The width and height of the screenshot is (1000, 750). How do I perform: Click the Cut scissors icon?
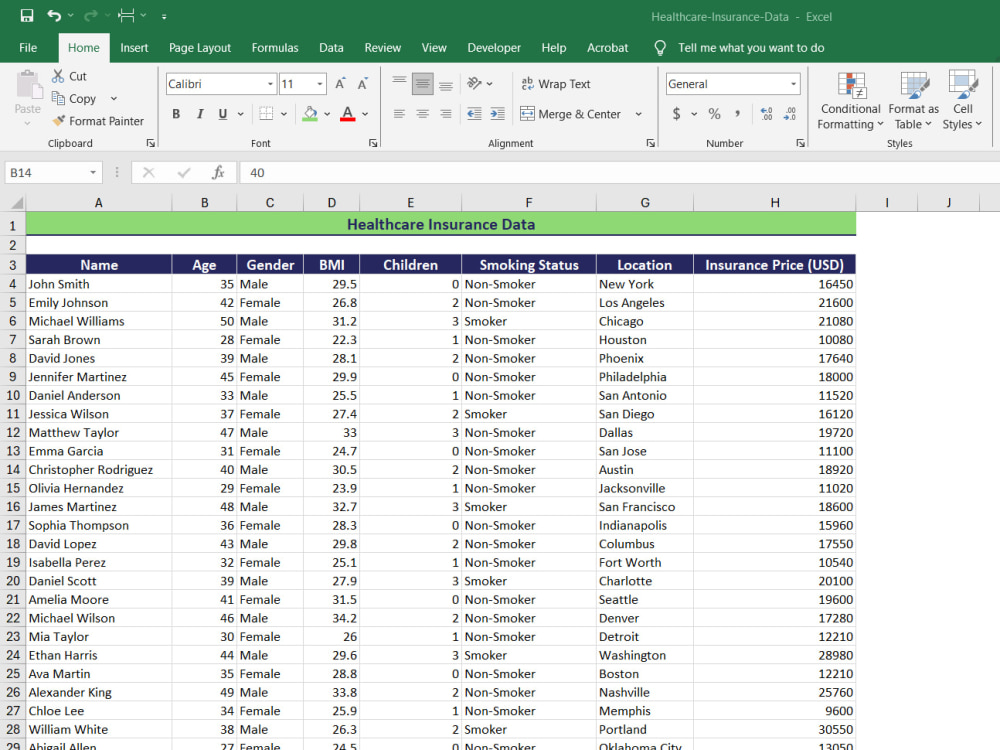coord(58,76)
